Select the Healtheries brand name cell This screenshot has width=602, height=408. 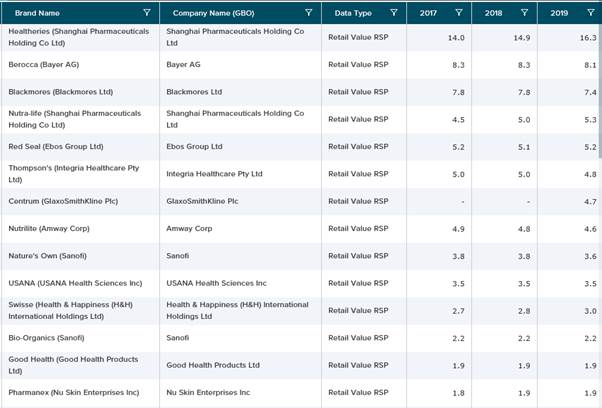tap(79, 37)
